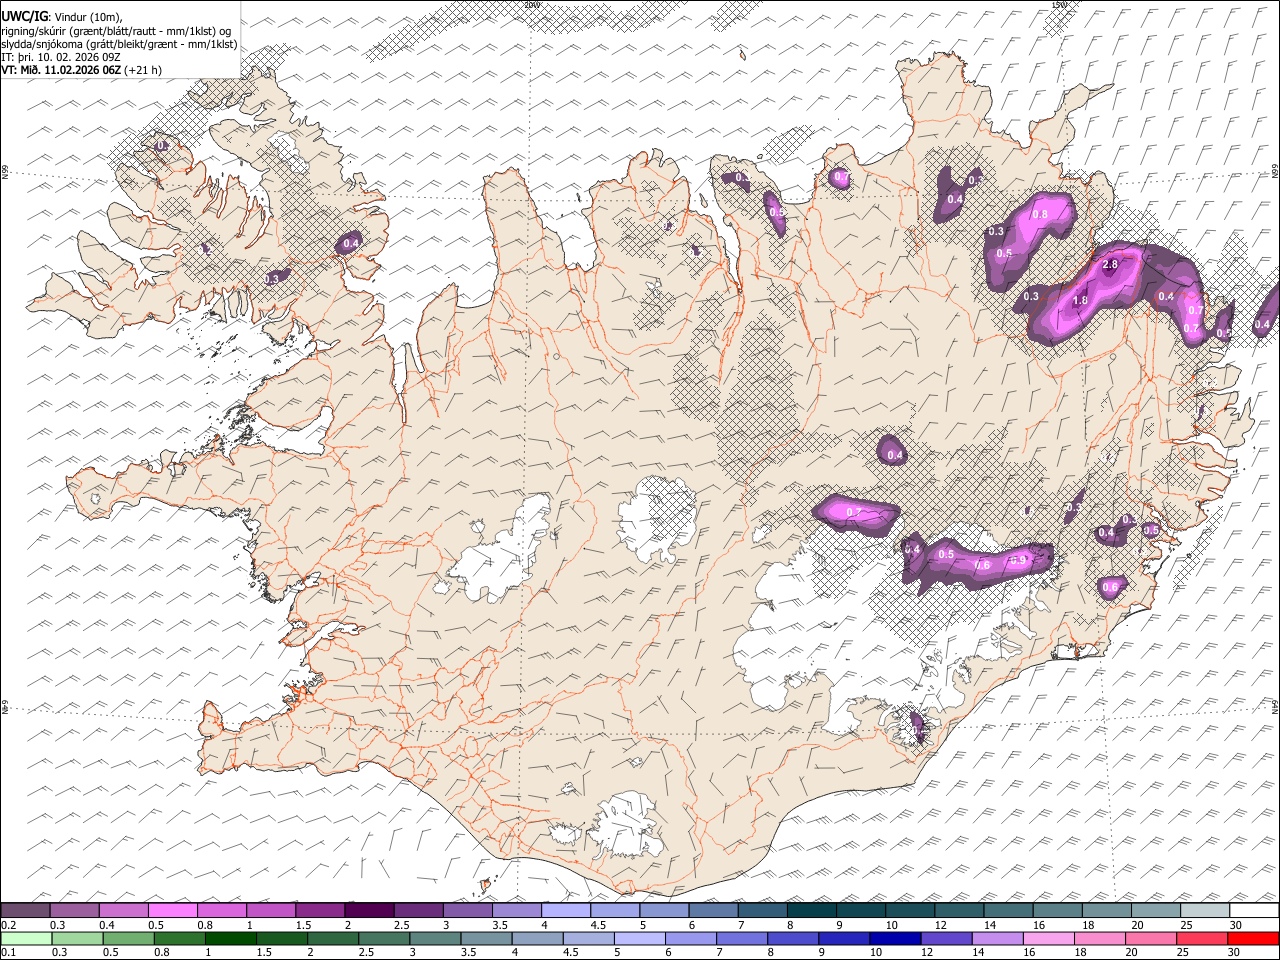Select lower legend deep blue swatch at 10
The image size is (1280, 960).
click(895, 938)
